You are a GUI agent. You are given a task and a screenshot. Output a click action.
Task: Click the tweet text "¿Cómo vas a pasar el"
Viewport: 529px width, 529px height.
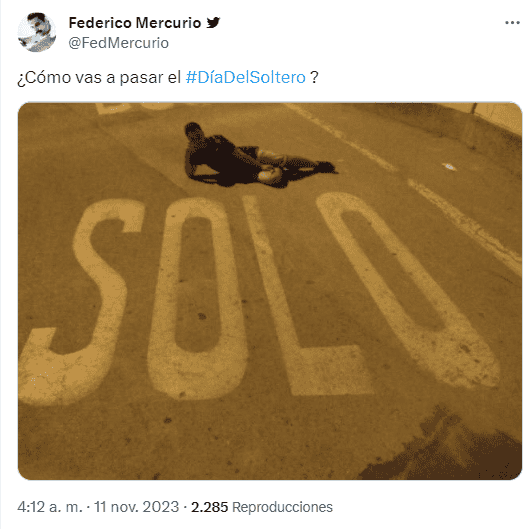pos(99,77)
